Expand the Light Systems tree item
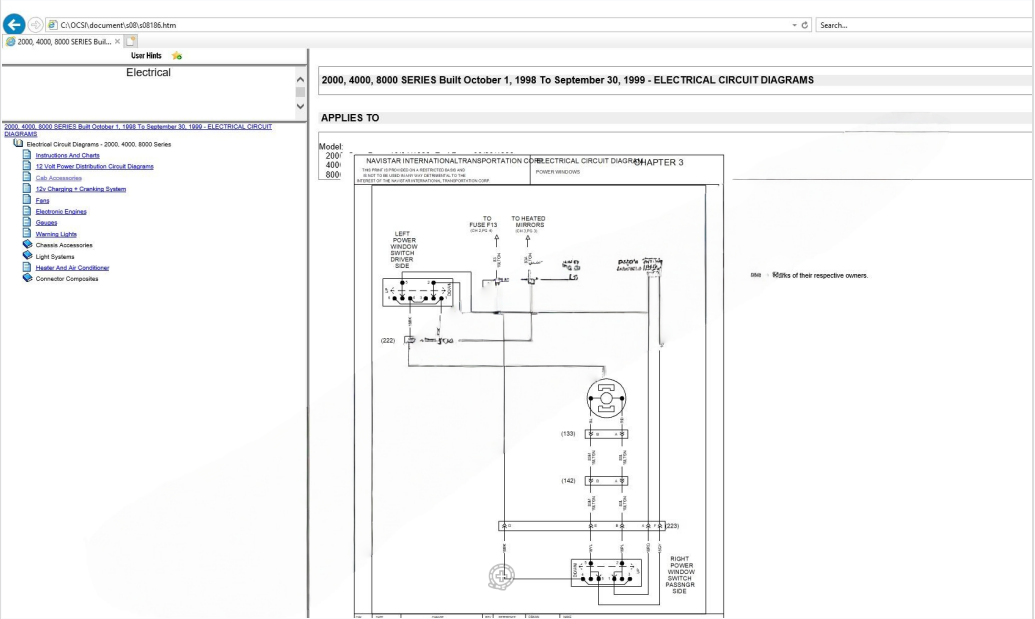This screenshot has width=1035, height=619. point(56,256)
